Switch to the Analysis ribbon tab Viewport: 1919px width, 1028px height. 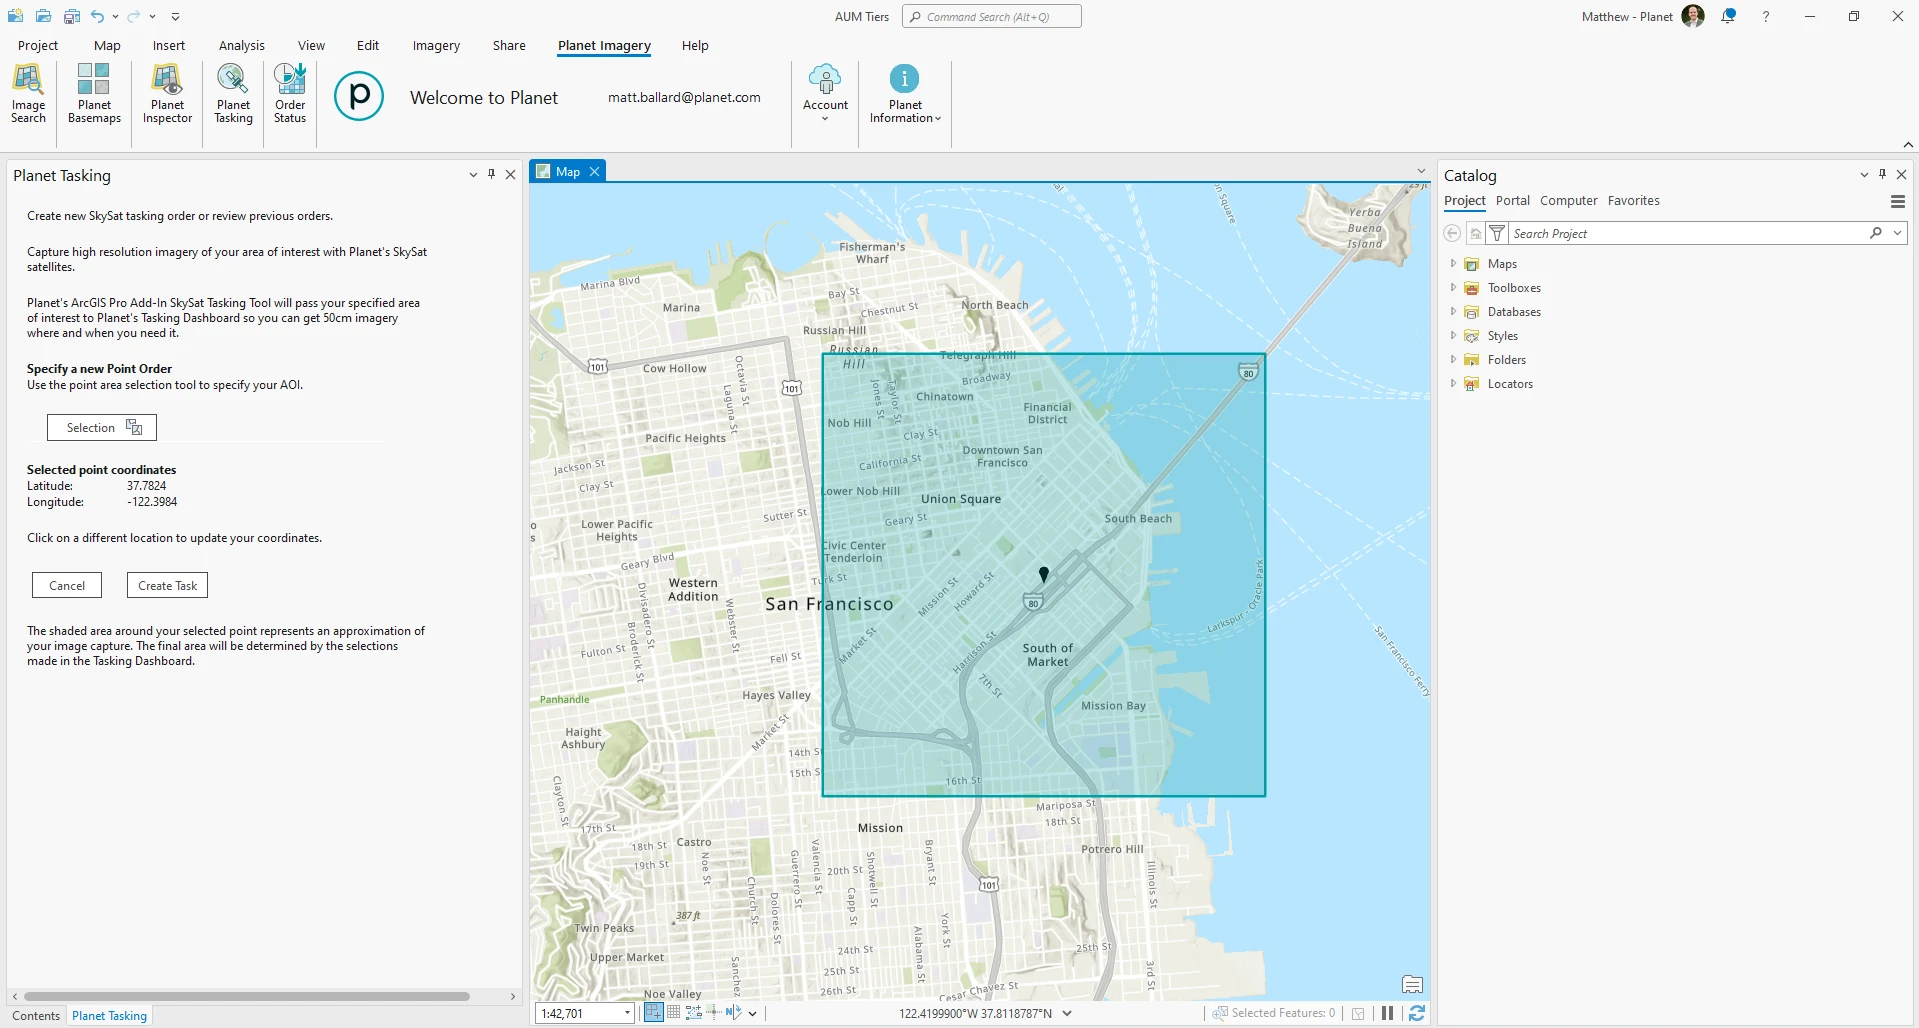pos(242,45)
